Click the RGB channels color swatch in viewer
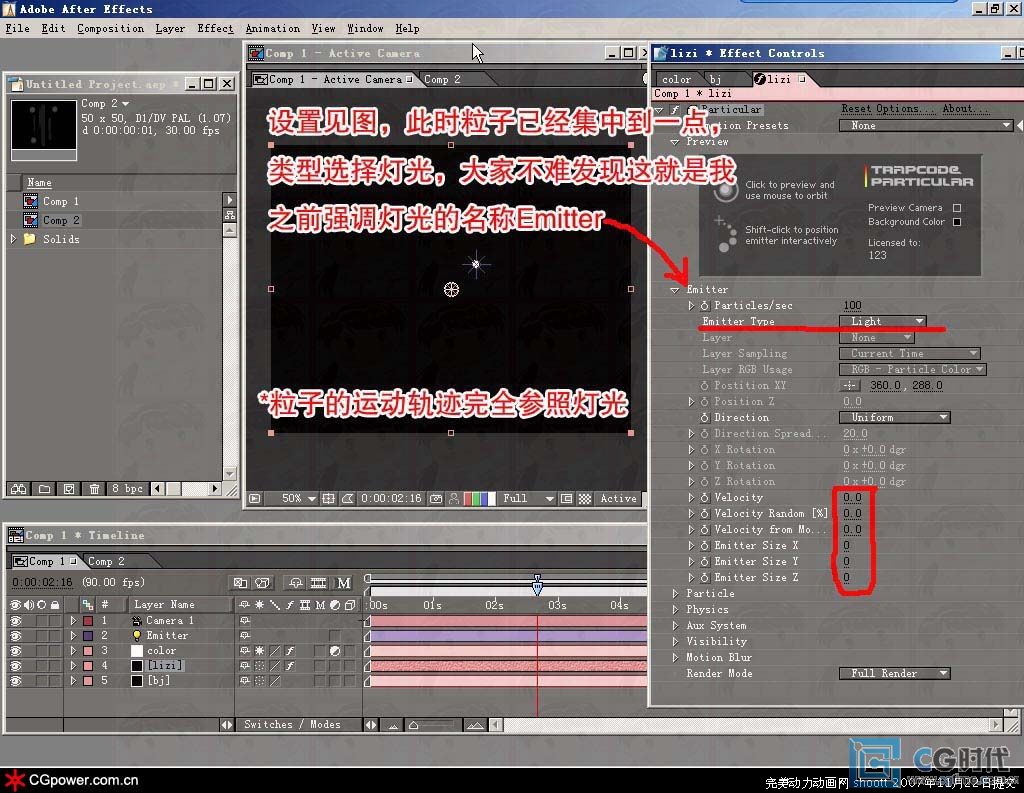Viewport: 1024px width, 793px height. coord(479,498)
